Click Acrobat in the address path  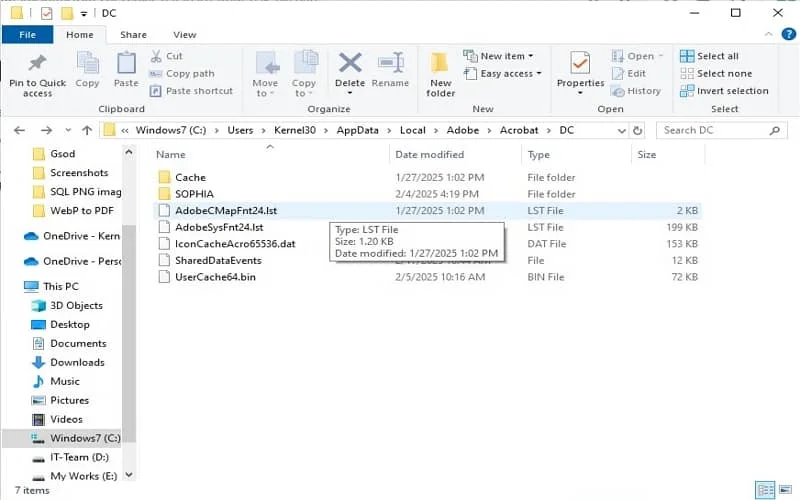pyautogui.click(x=519, y=130)
